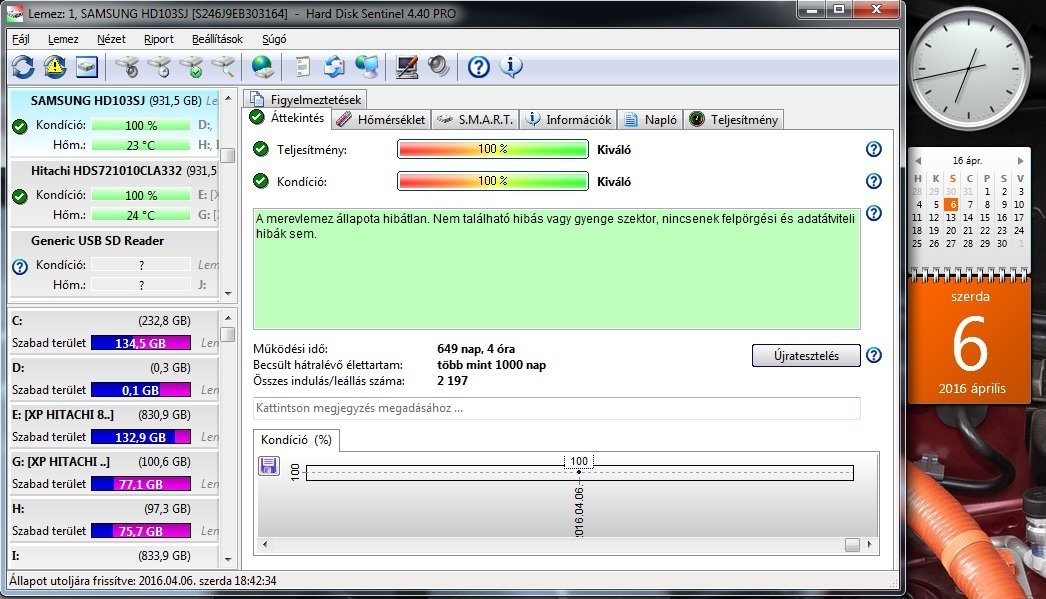1046x599 pixels.
Task: Click the partition list scroll up arrow
Action: coord(228,318)
